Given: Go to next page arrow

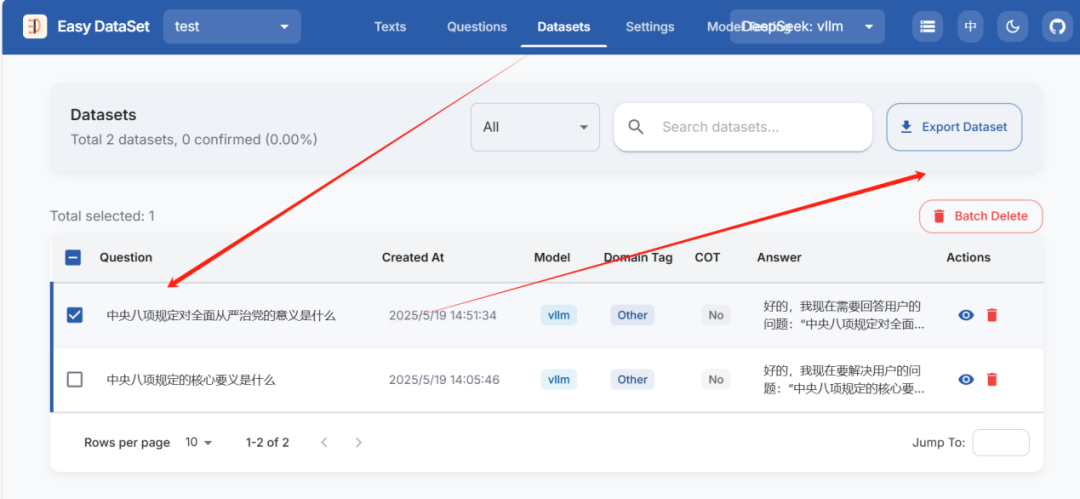Looking at the screenshot, I should click(358, 442).
